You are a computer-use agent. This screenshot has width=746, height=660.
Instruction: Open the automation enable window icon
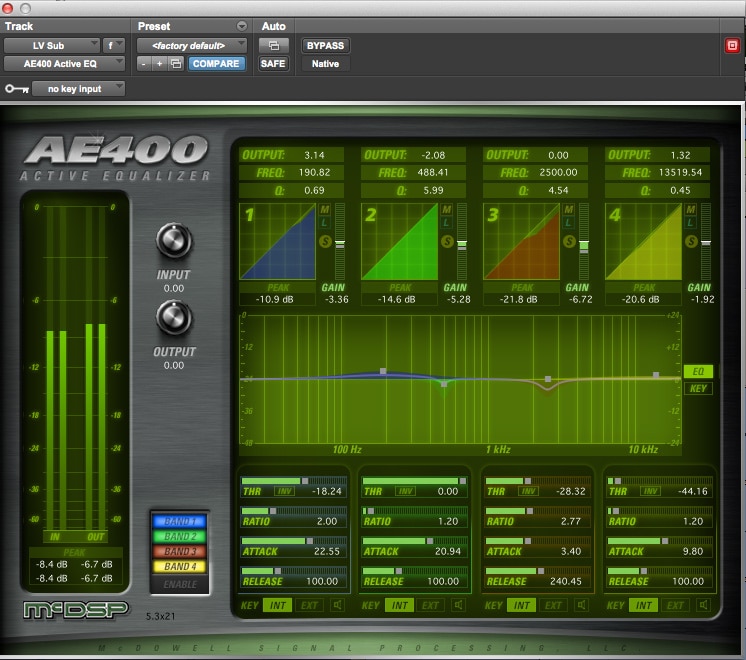(274, 46)
